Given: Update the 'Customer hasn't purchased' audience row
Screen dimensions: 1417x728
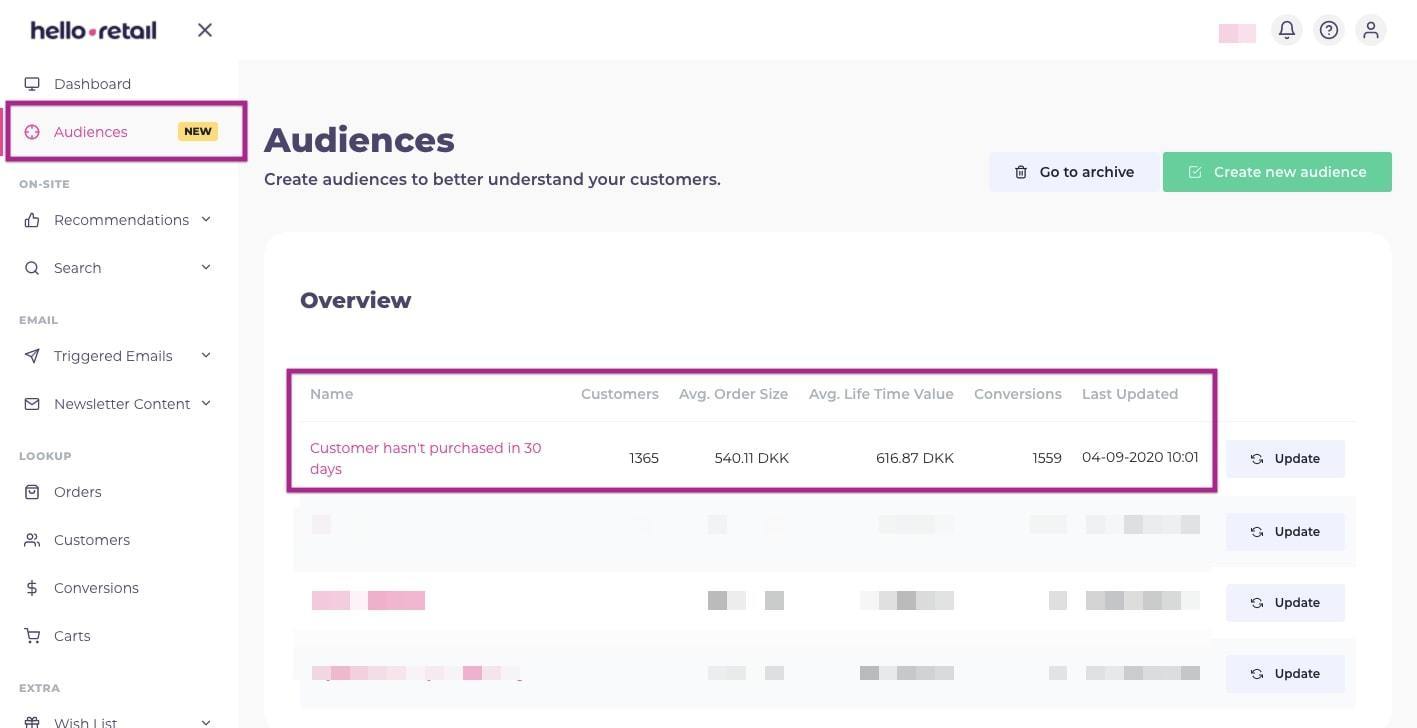Looking at the screenshot, I should (1285, 459).
